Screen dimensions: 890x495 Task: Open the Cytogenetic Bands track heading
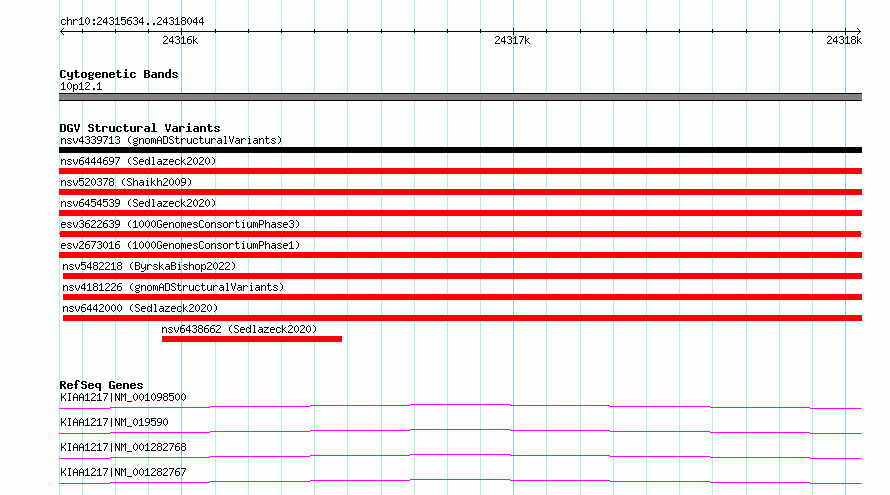[x=119, y=74]
